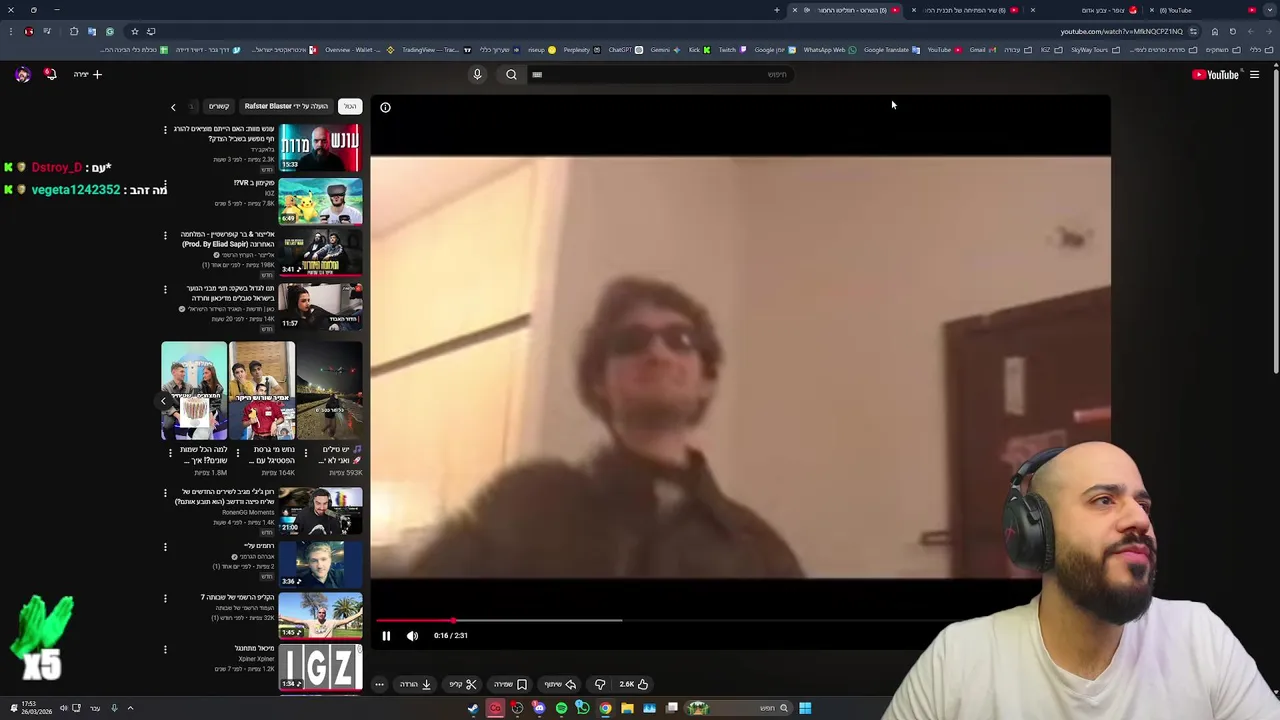Click the Download button below the video
The width and height of the screenshot is (1280, 720).
[x=416, y=684]
